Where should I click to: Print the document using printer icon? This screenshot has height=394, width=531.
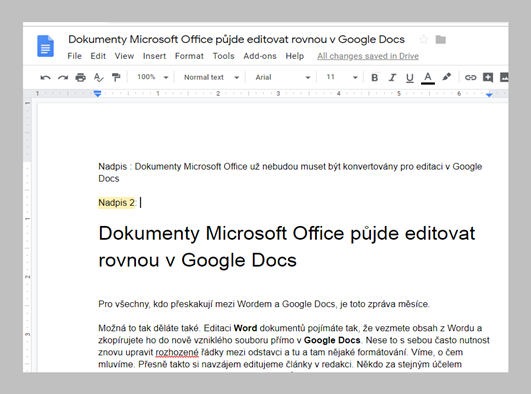pos(81,78)
